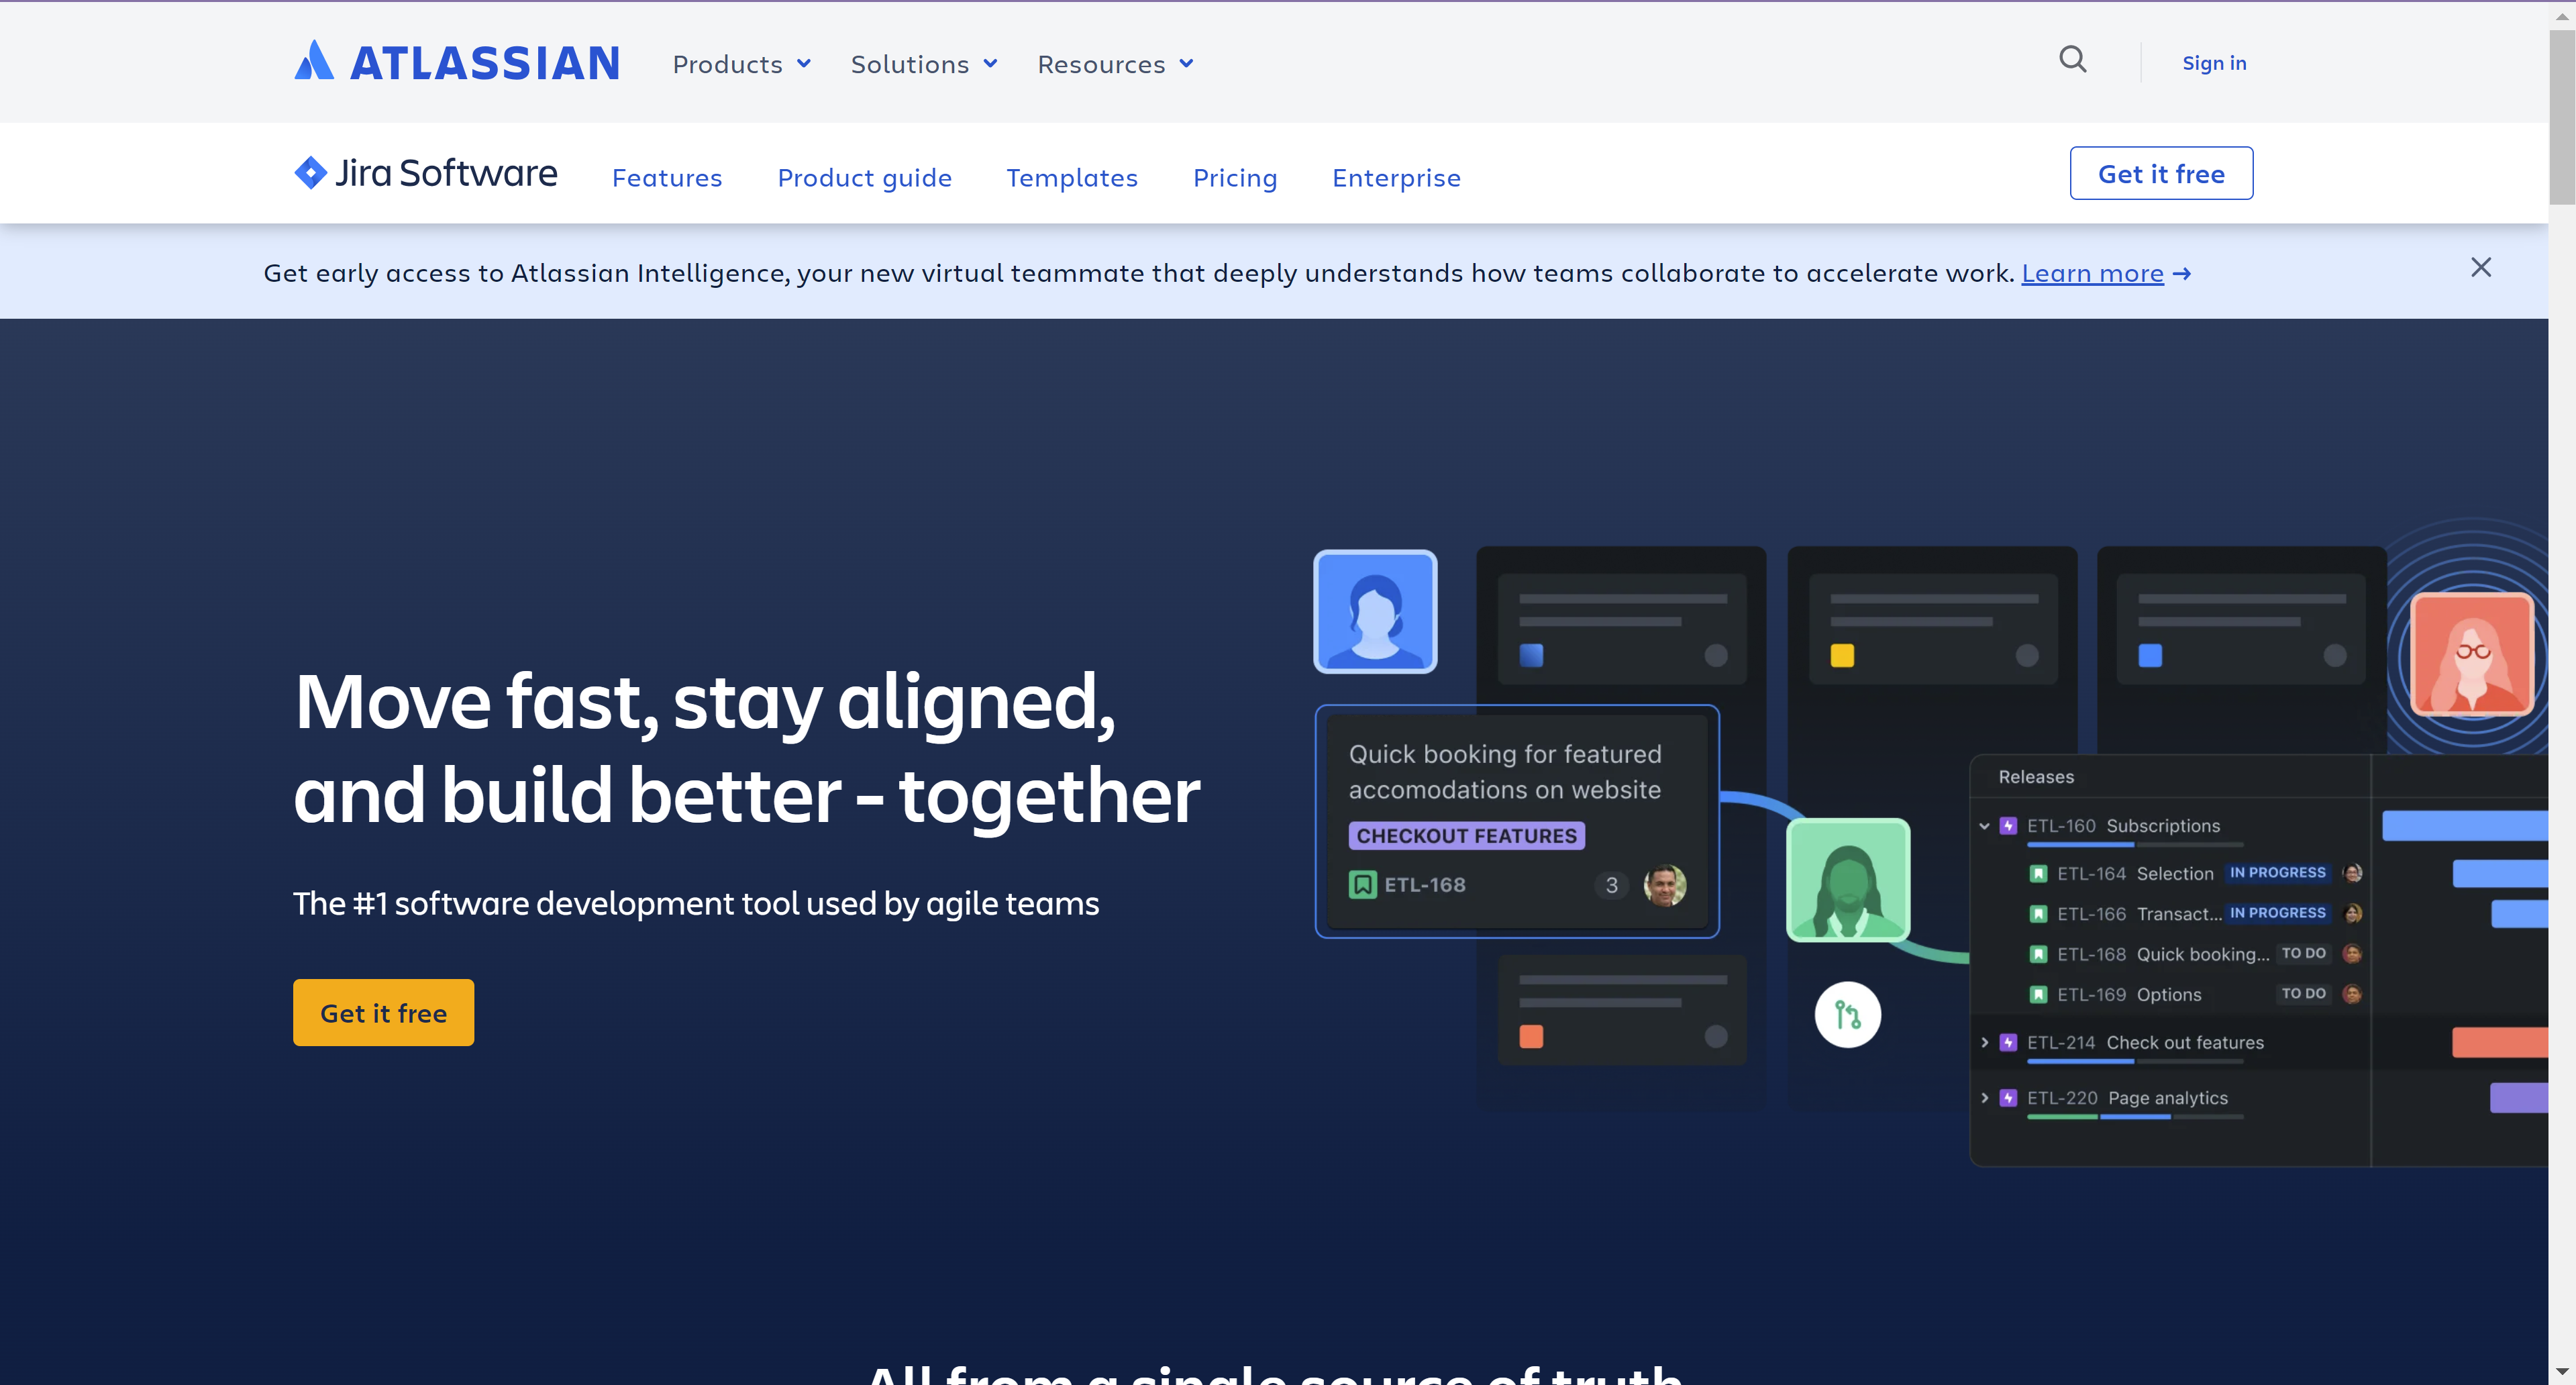2576x1385 pixels.
Task: Open the Enterprise tab
Action: pos(1396,177)
